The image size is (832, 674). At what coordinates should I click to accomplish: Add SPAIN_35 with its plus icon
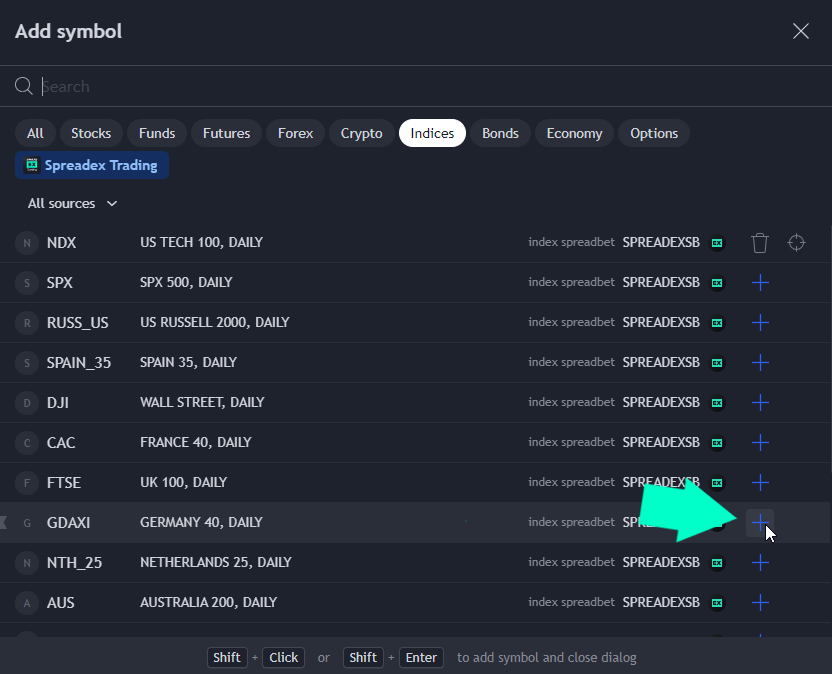(760, 363)
